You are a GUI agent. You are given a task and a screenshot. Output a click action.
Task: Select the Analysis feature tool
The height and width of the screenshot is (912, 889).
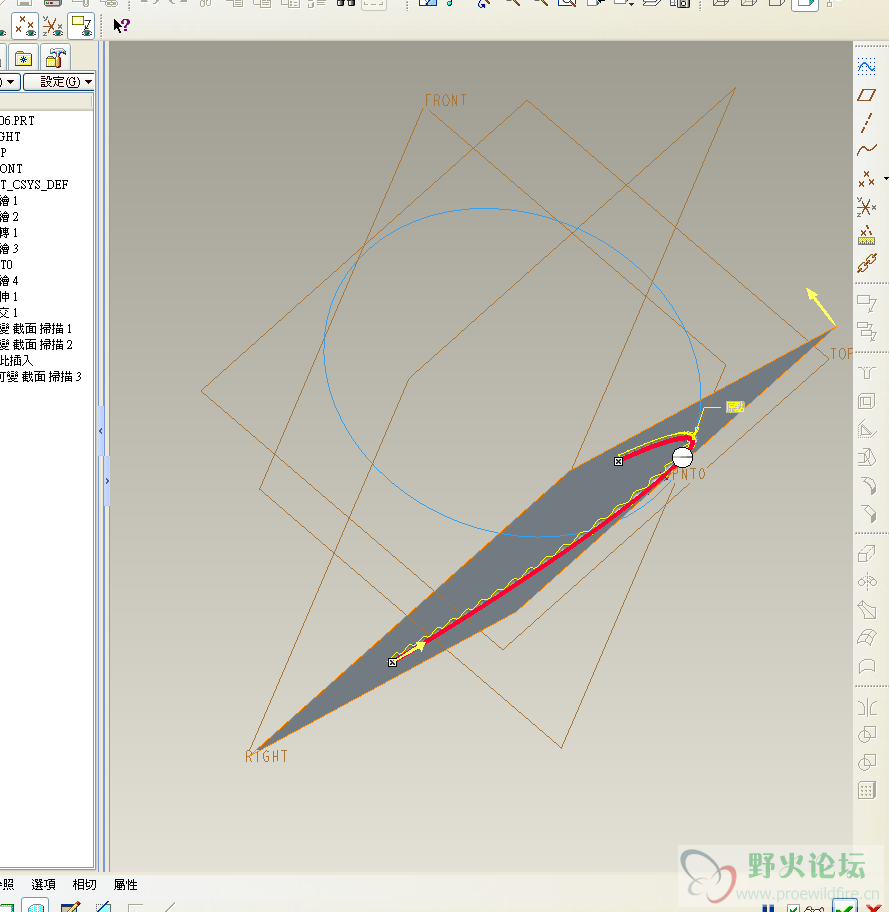tap(866, 236)
